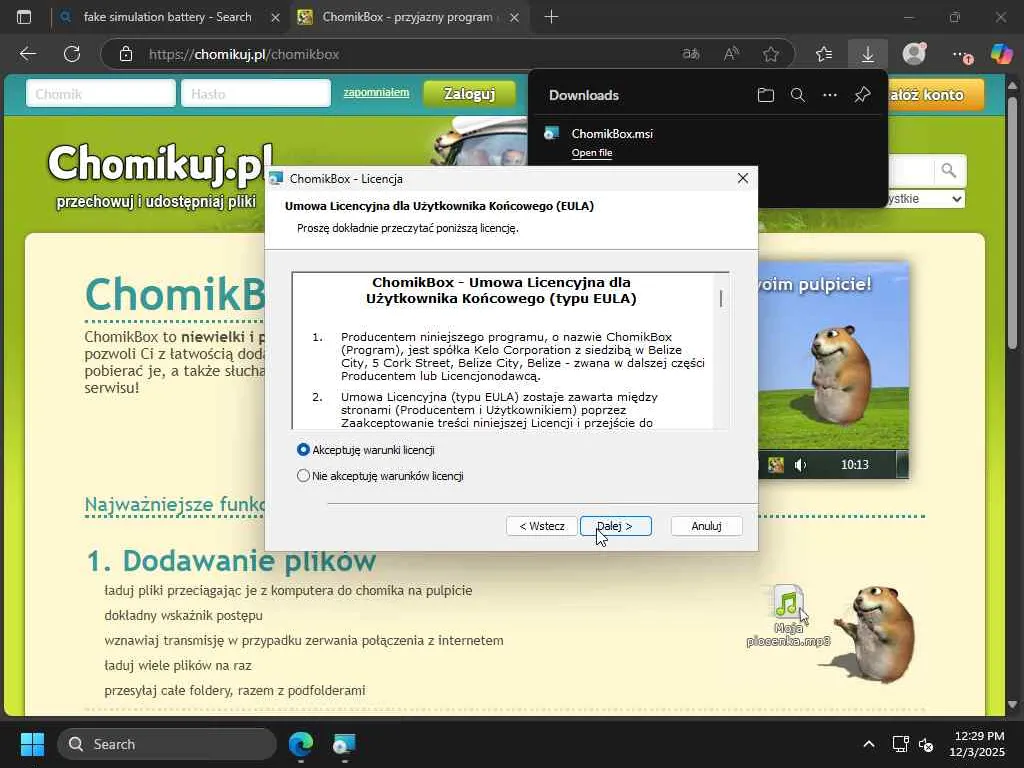
Task: Click the 'zapomniałem' link
Action: pos(376,92)
